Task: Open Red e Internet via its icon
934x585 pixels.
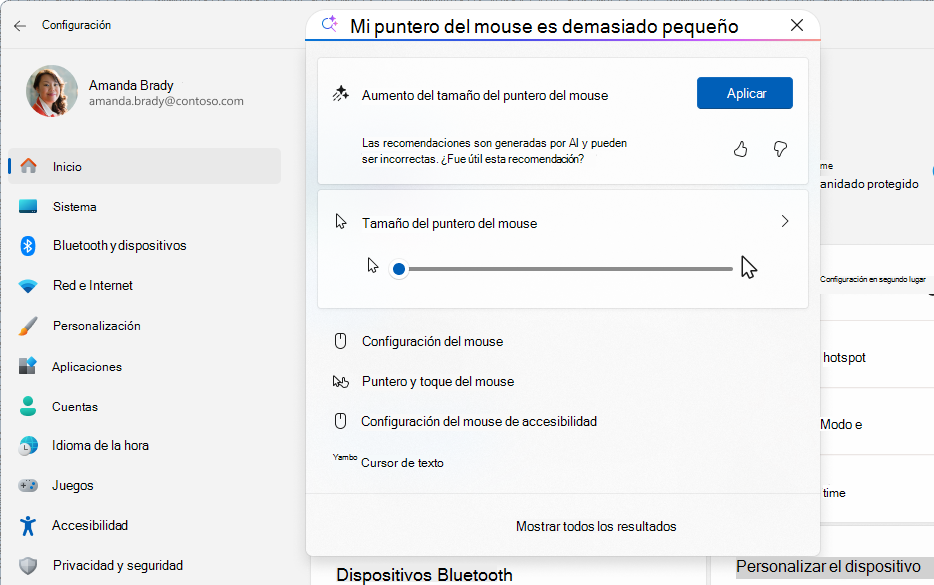Action: click(x=29, y=285)
